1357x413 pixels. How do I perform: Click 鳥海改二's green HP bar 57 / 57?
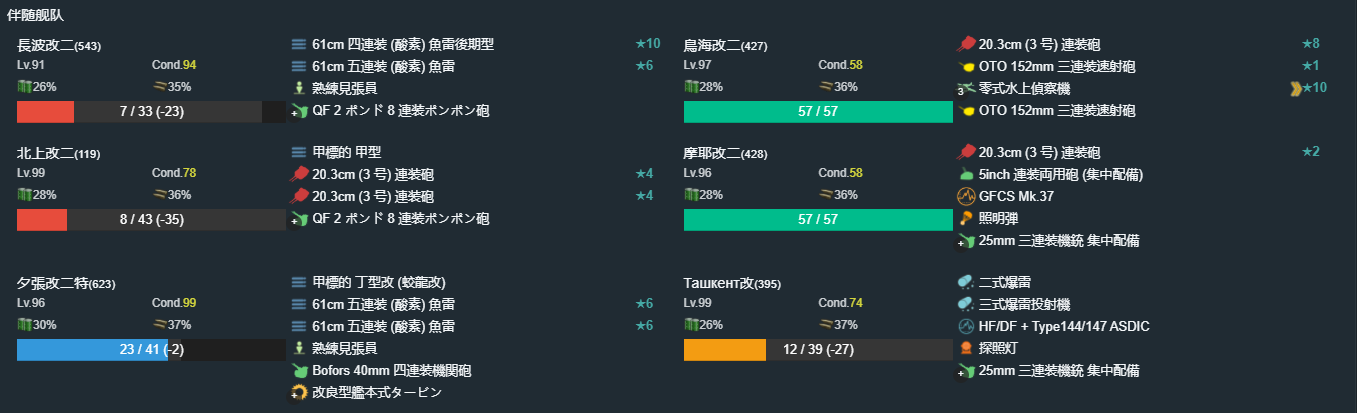(x=818, y=112)
